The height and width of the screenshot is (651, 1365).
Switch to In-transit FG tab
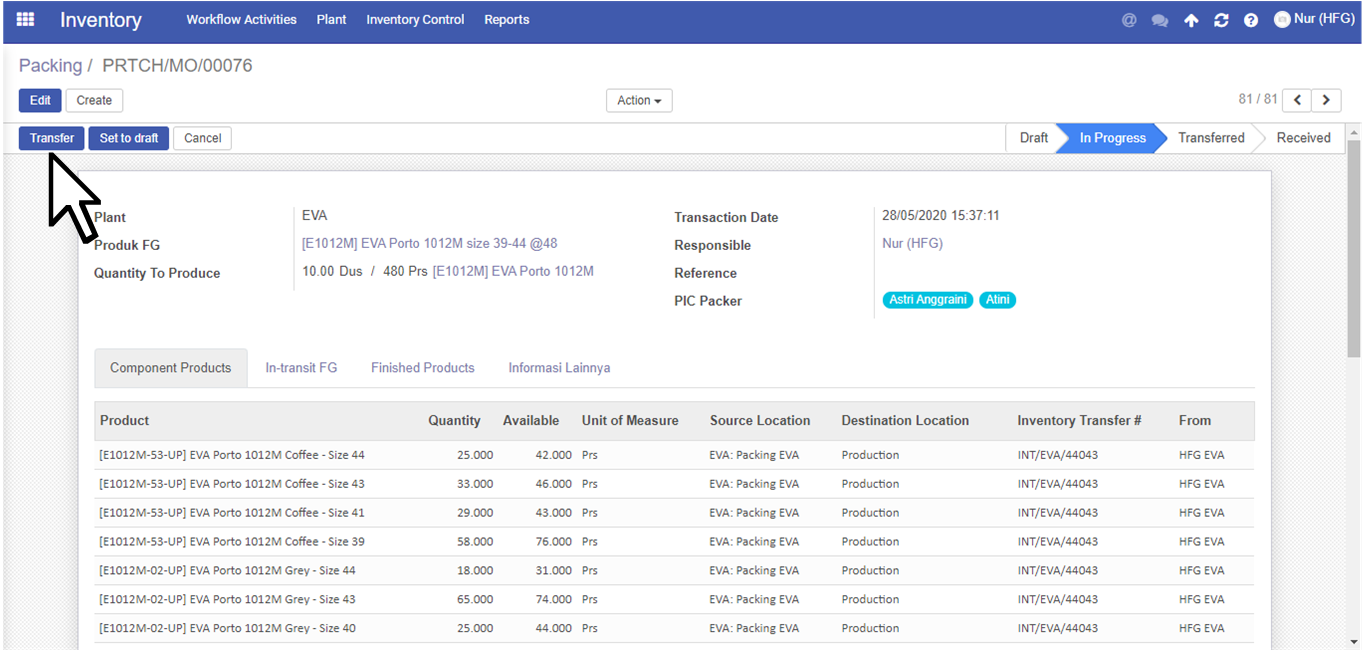point(301,368)
